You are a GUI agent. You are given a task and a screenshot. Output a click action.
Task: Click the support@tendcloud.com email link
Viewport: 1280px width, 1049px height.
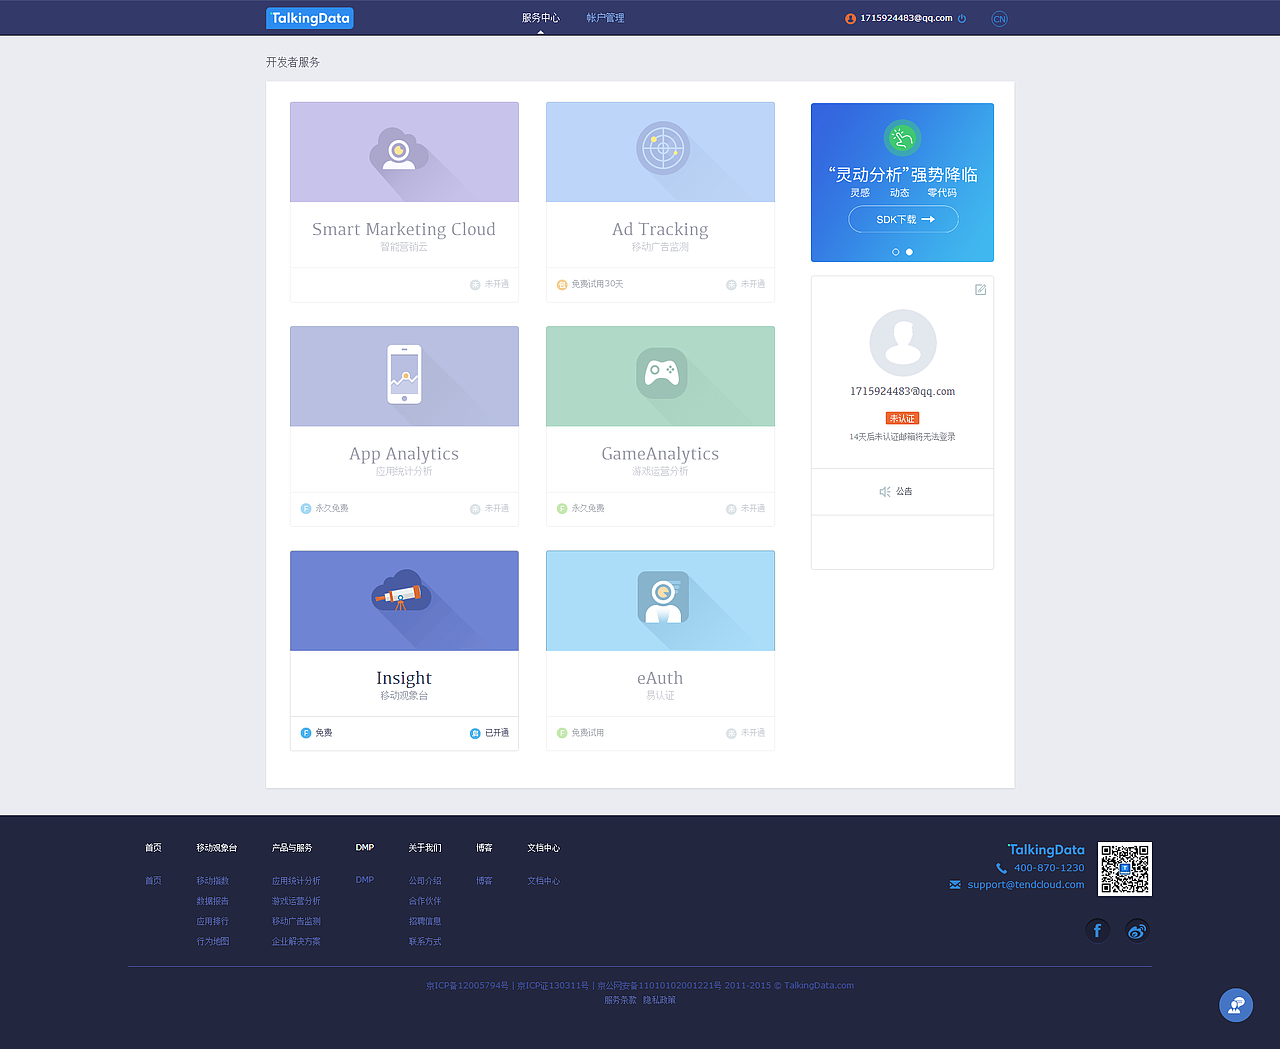pyautogui.click(x=1026, y=885)
